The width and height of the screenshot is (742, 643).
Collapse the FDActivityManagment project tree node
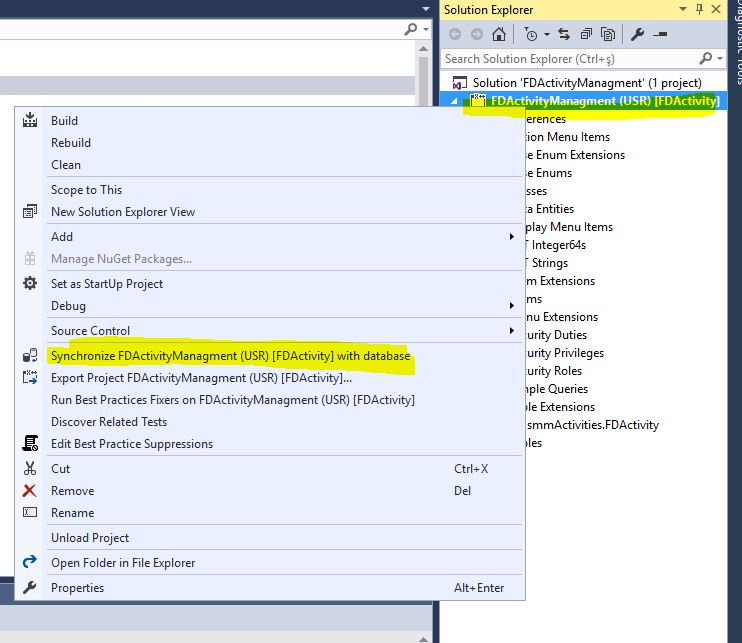pyautogui.click(x=454, y=101)
